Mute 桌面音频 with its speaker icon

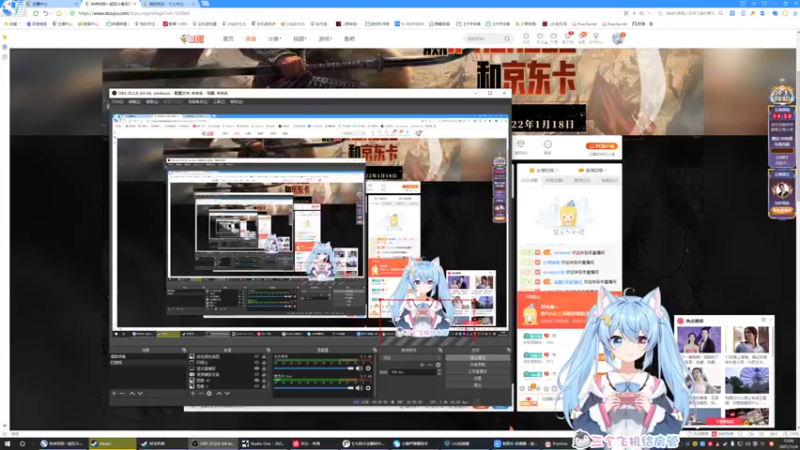coord(359,368)
